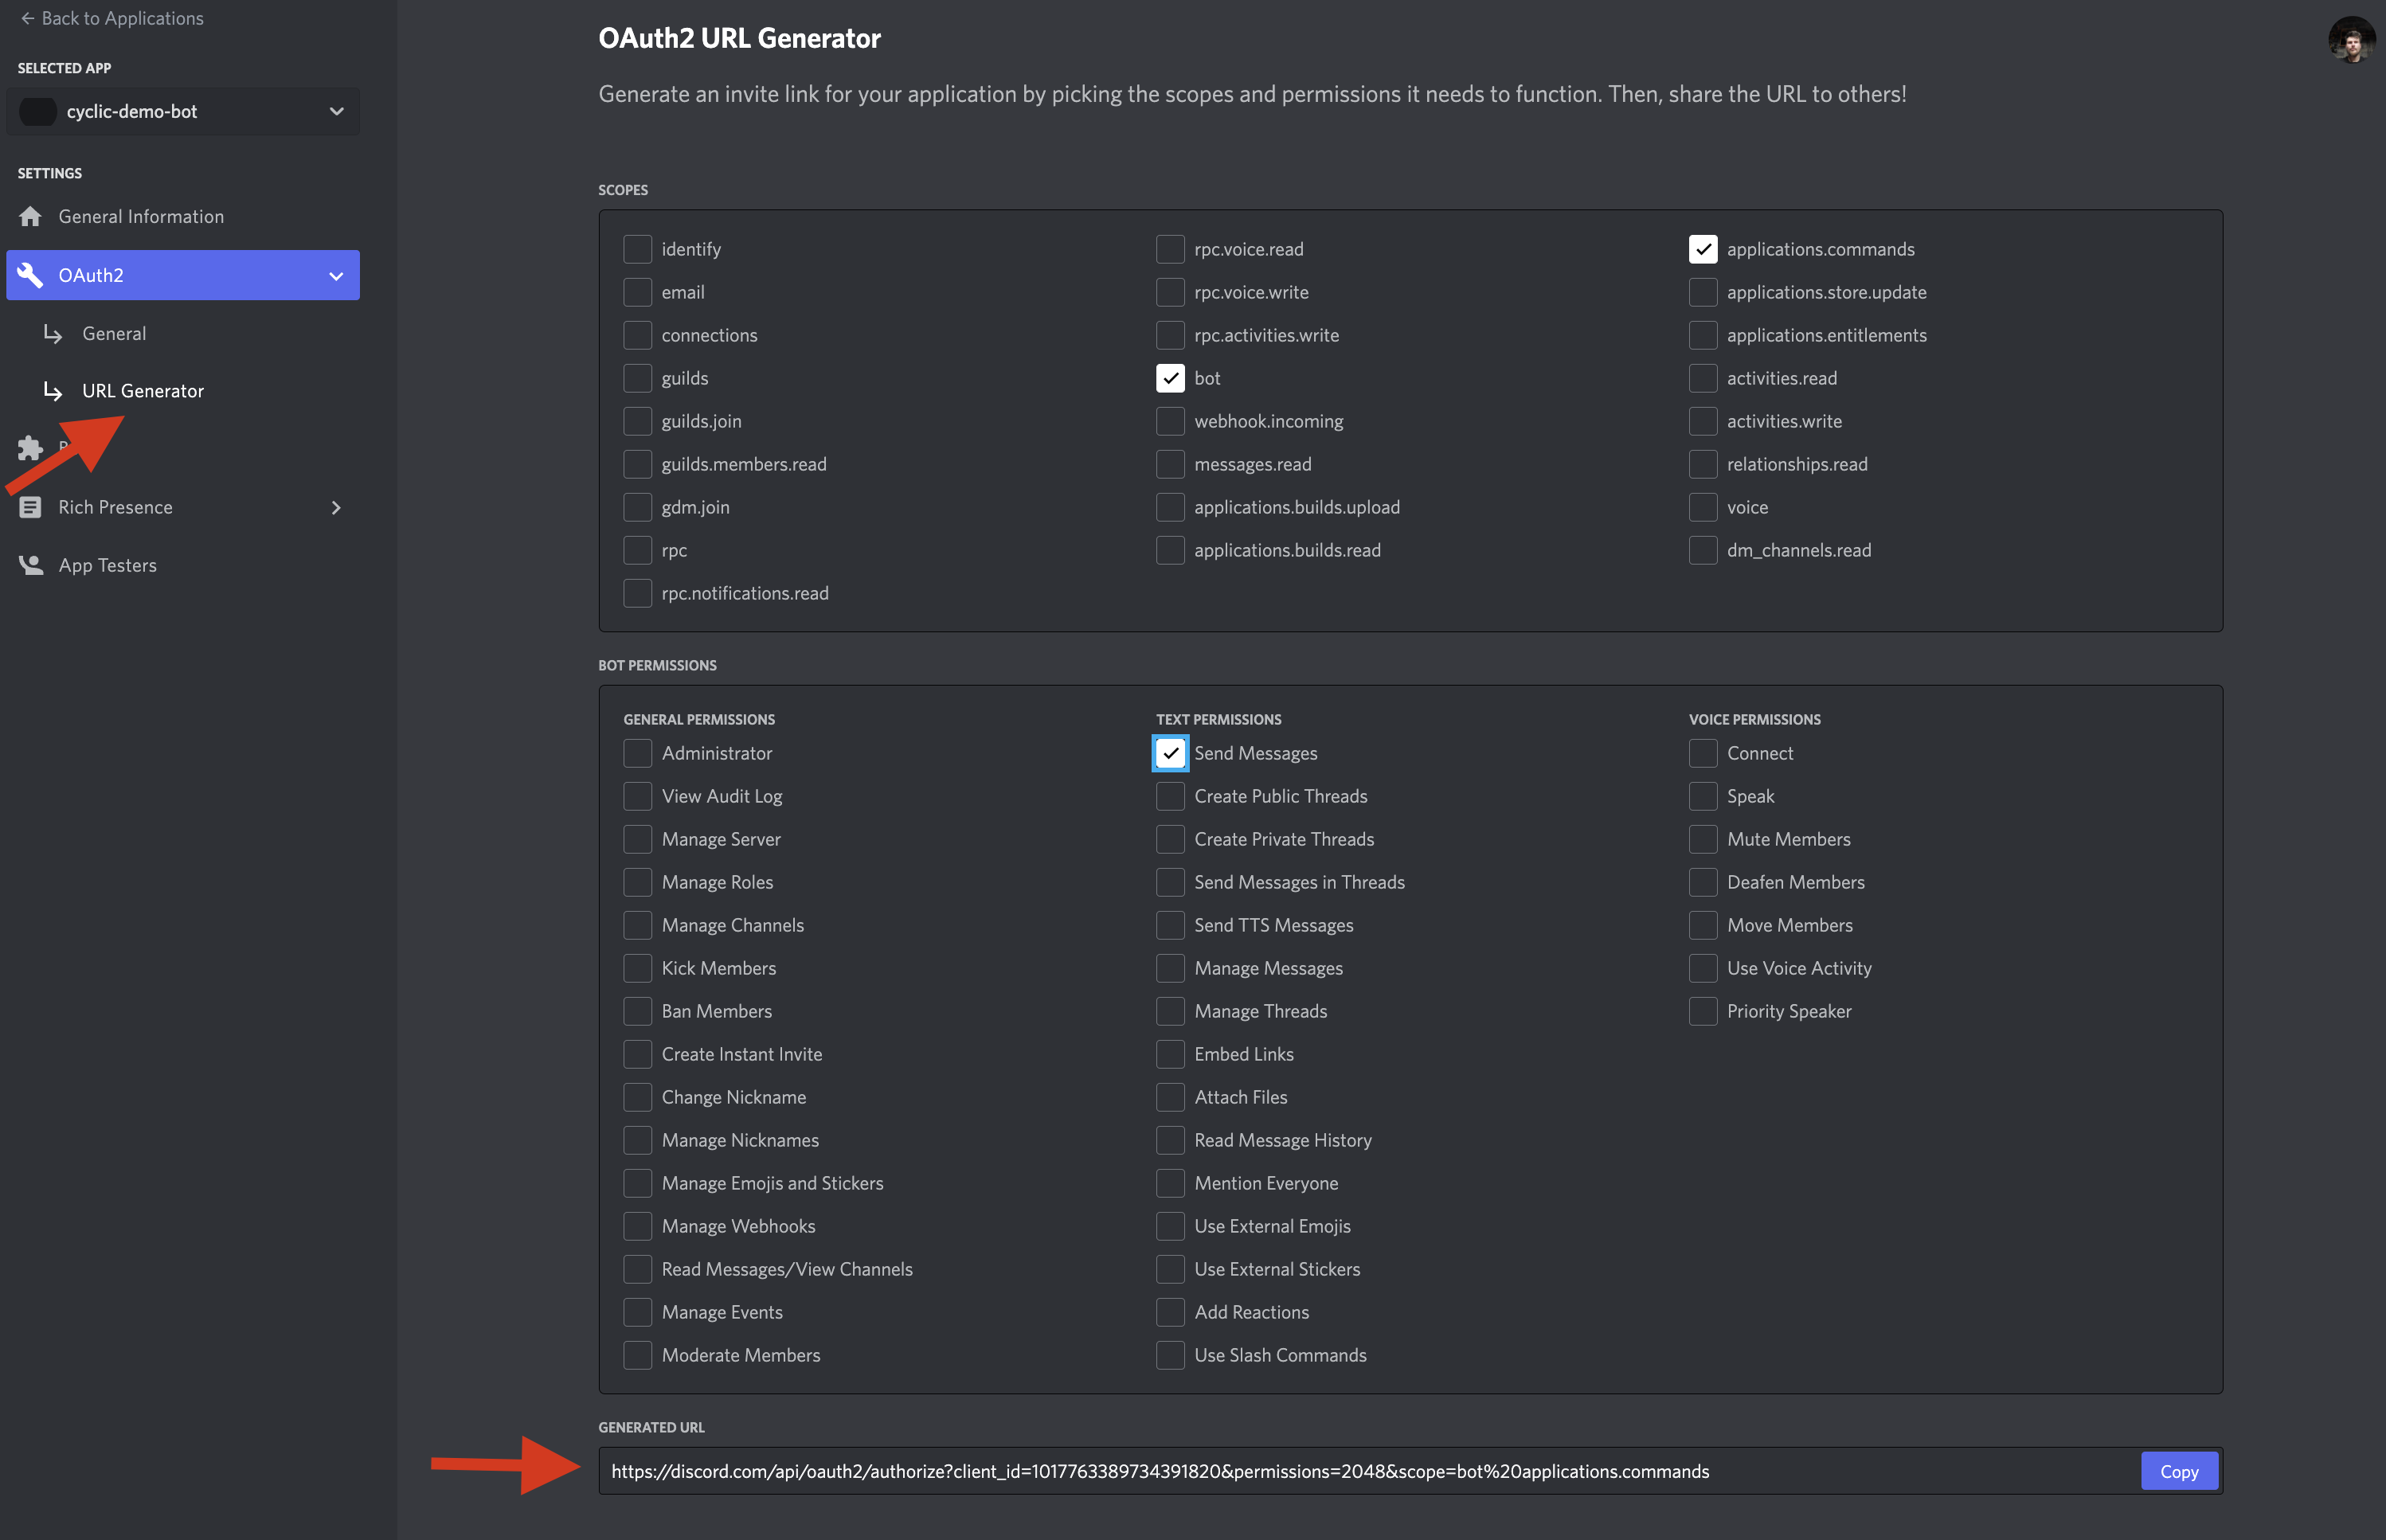Click the cyclic-demo-bot app icon
This screenshot has width=2386, height=1540.
38,111
